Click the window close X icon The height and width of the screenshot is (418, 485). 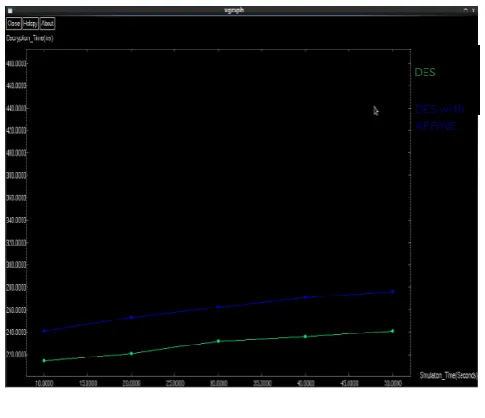pyautogui.click(x=473, y=10)
